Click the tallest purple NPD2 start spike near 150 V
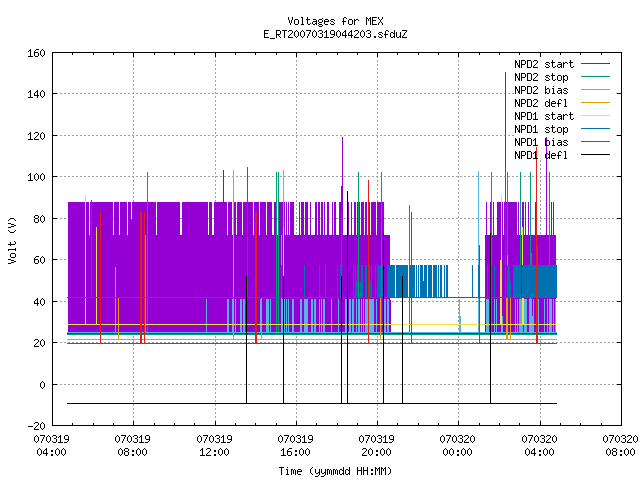This screenshot has height=480, width=640. [505, 122]
